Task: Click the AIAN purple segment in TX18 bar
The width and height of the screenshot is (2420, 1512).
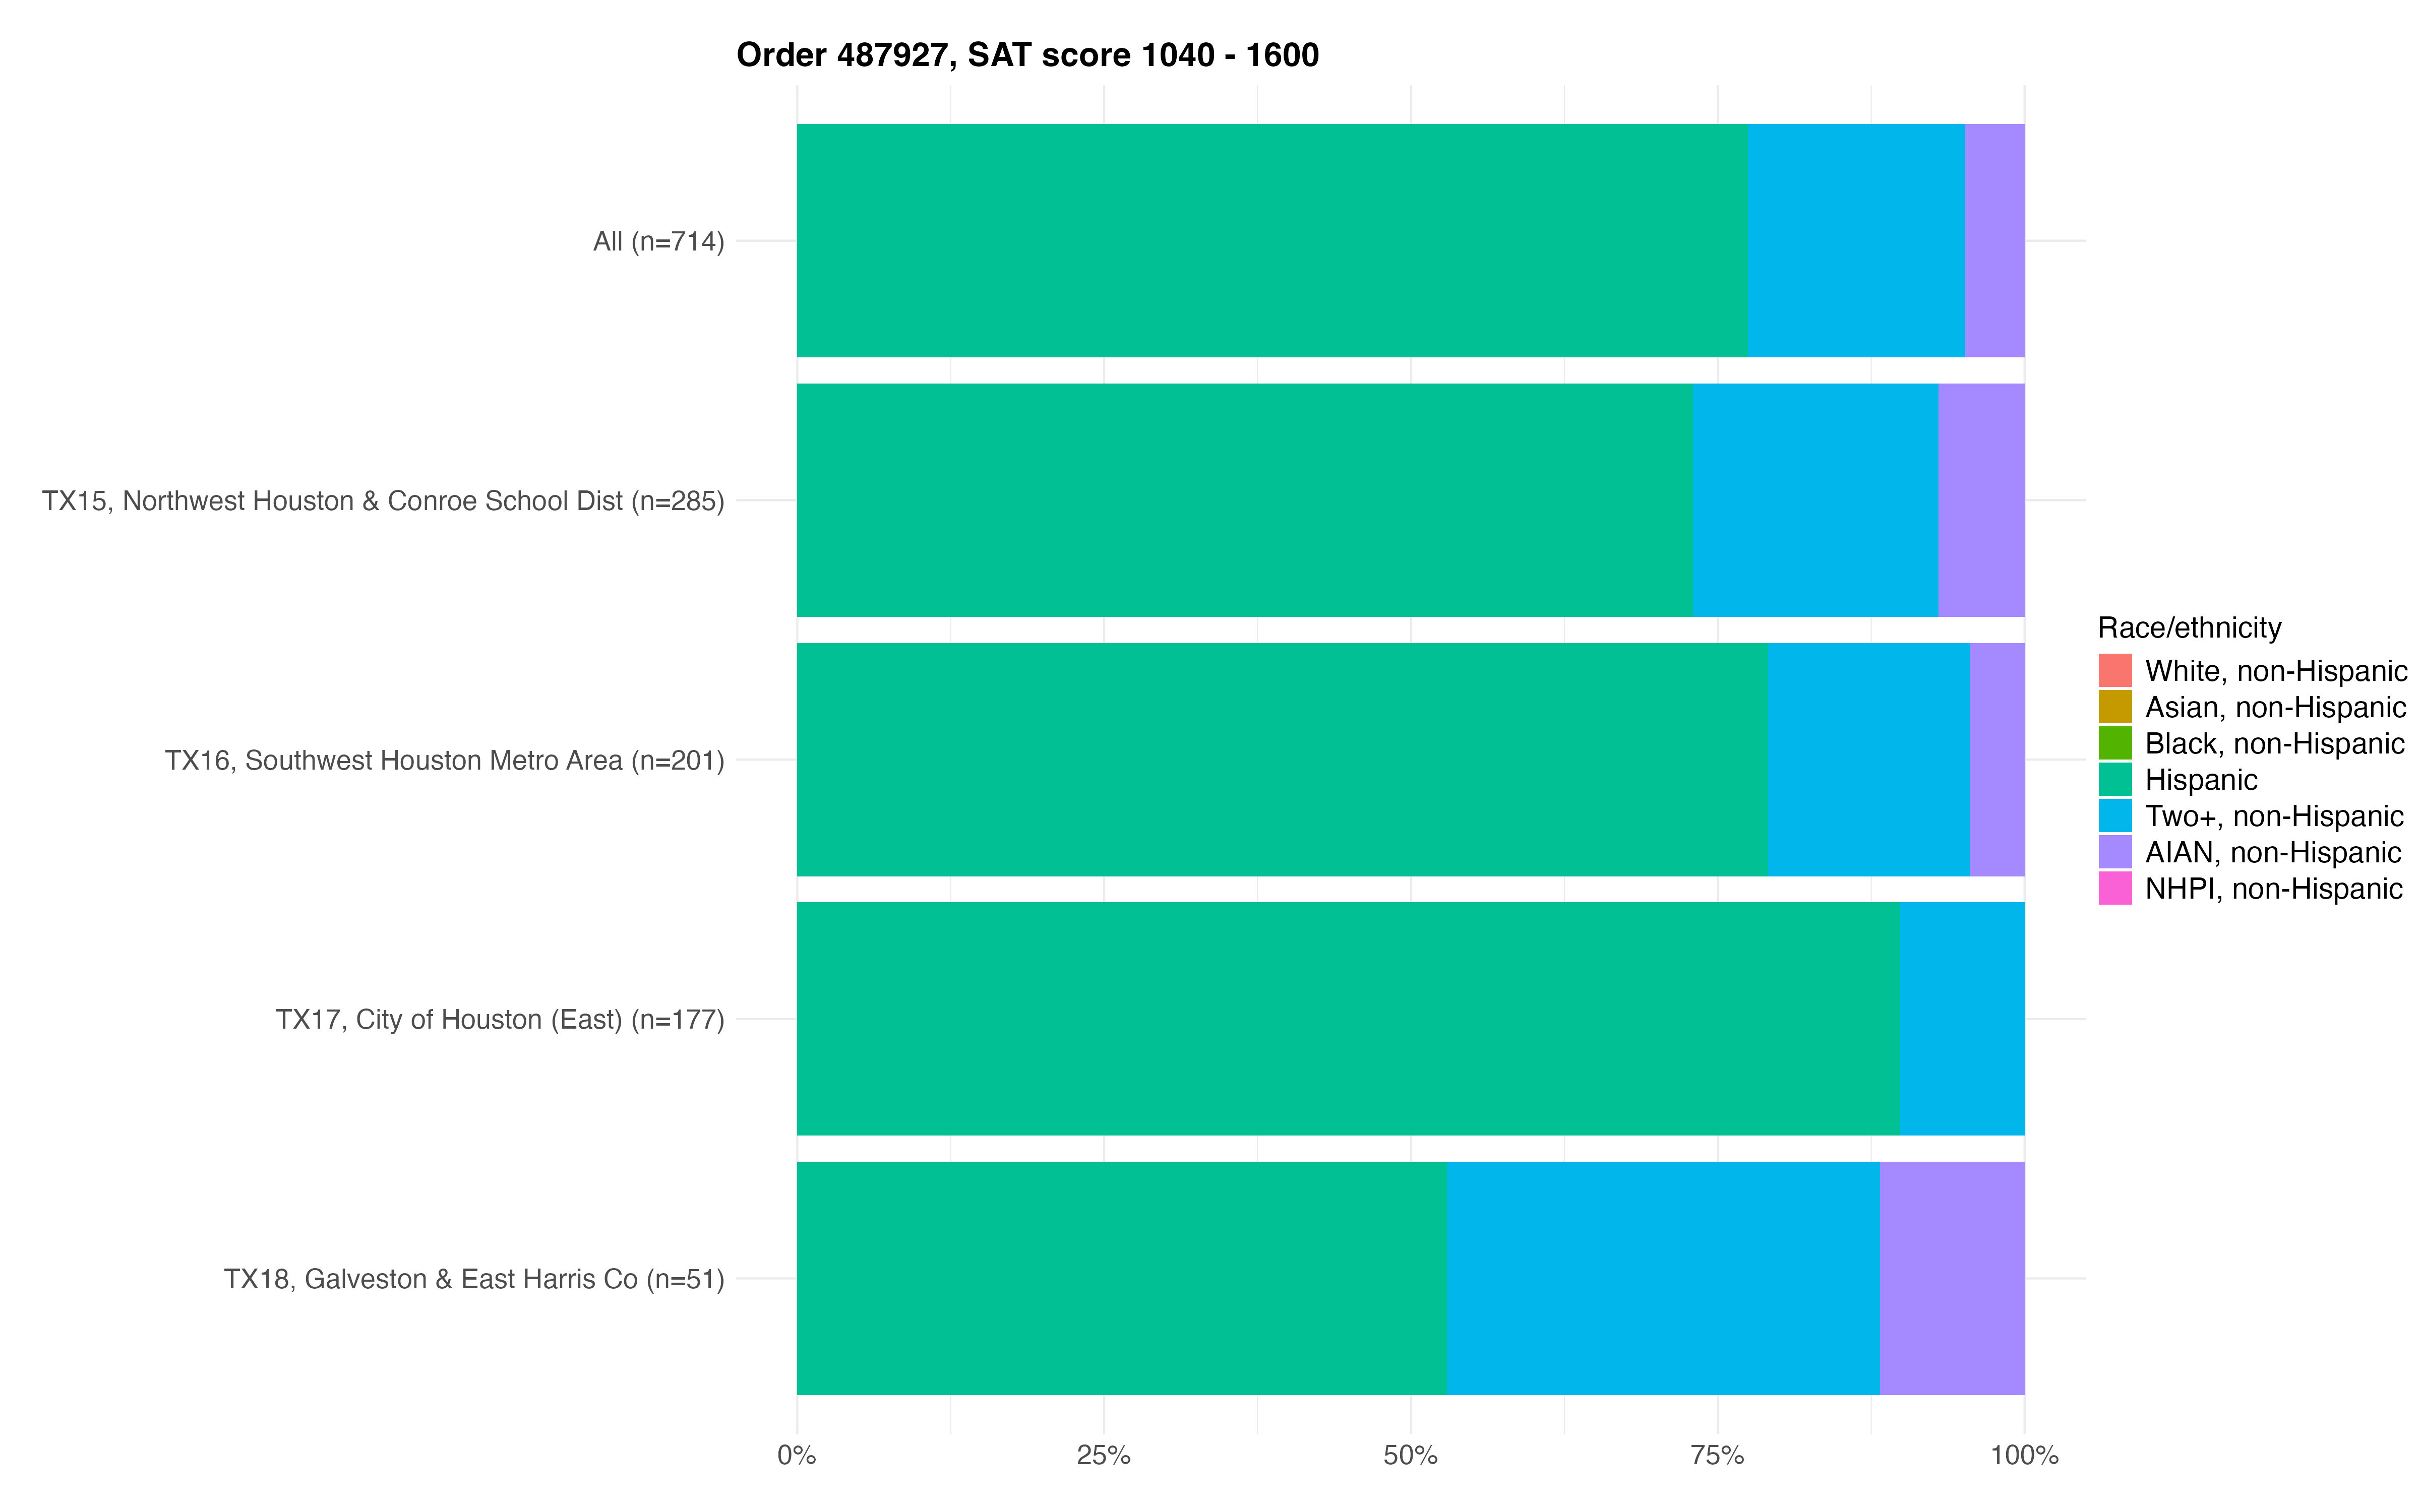Action: [x=1952, y=1278]
